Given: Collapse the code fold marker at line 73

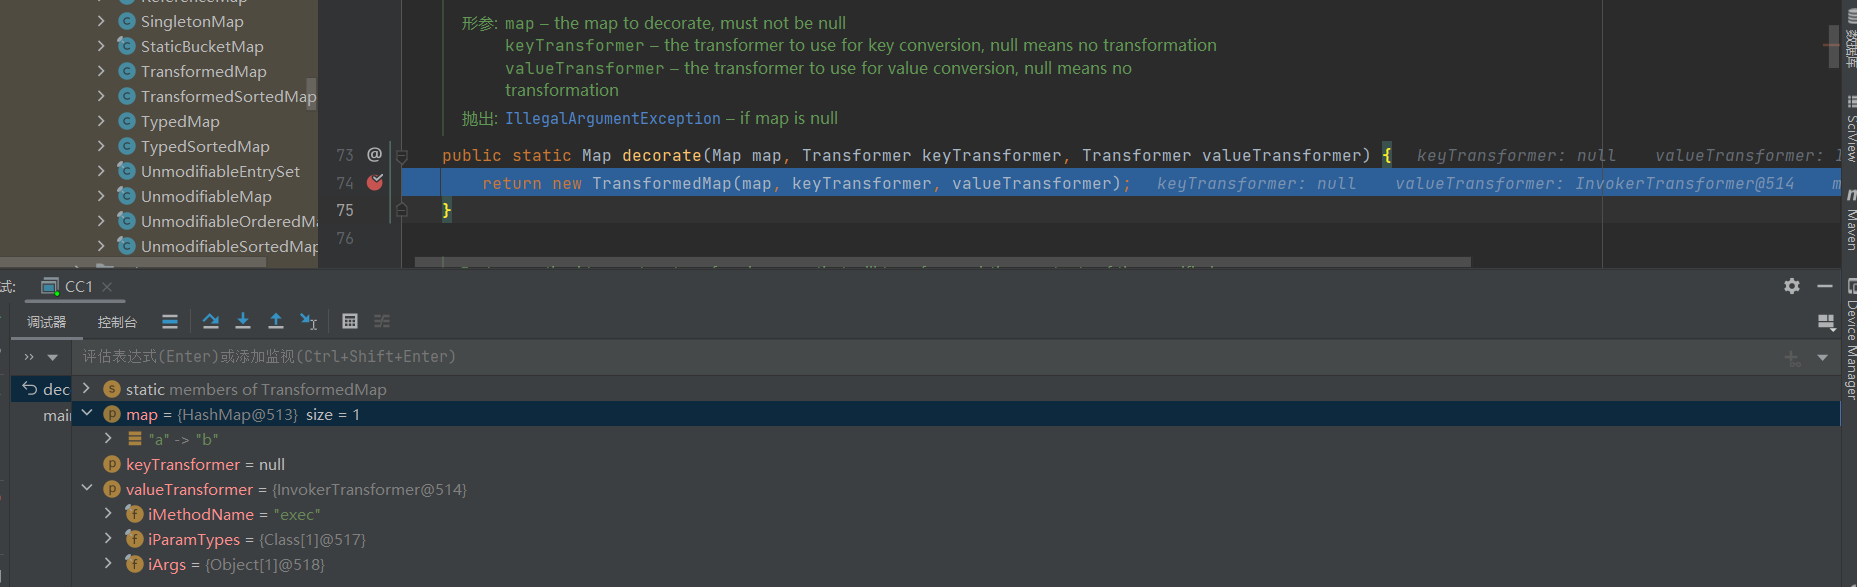Looking at the screenshot, I should coord(402,156).
